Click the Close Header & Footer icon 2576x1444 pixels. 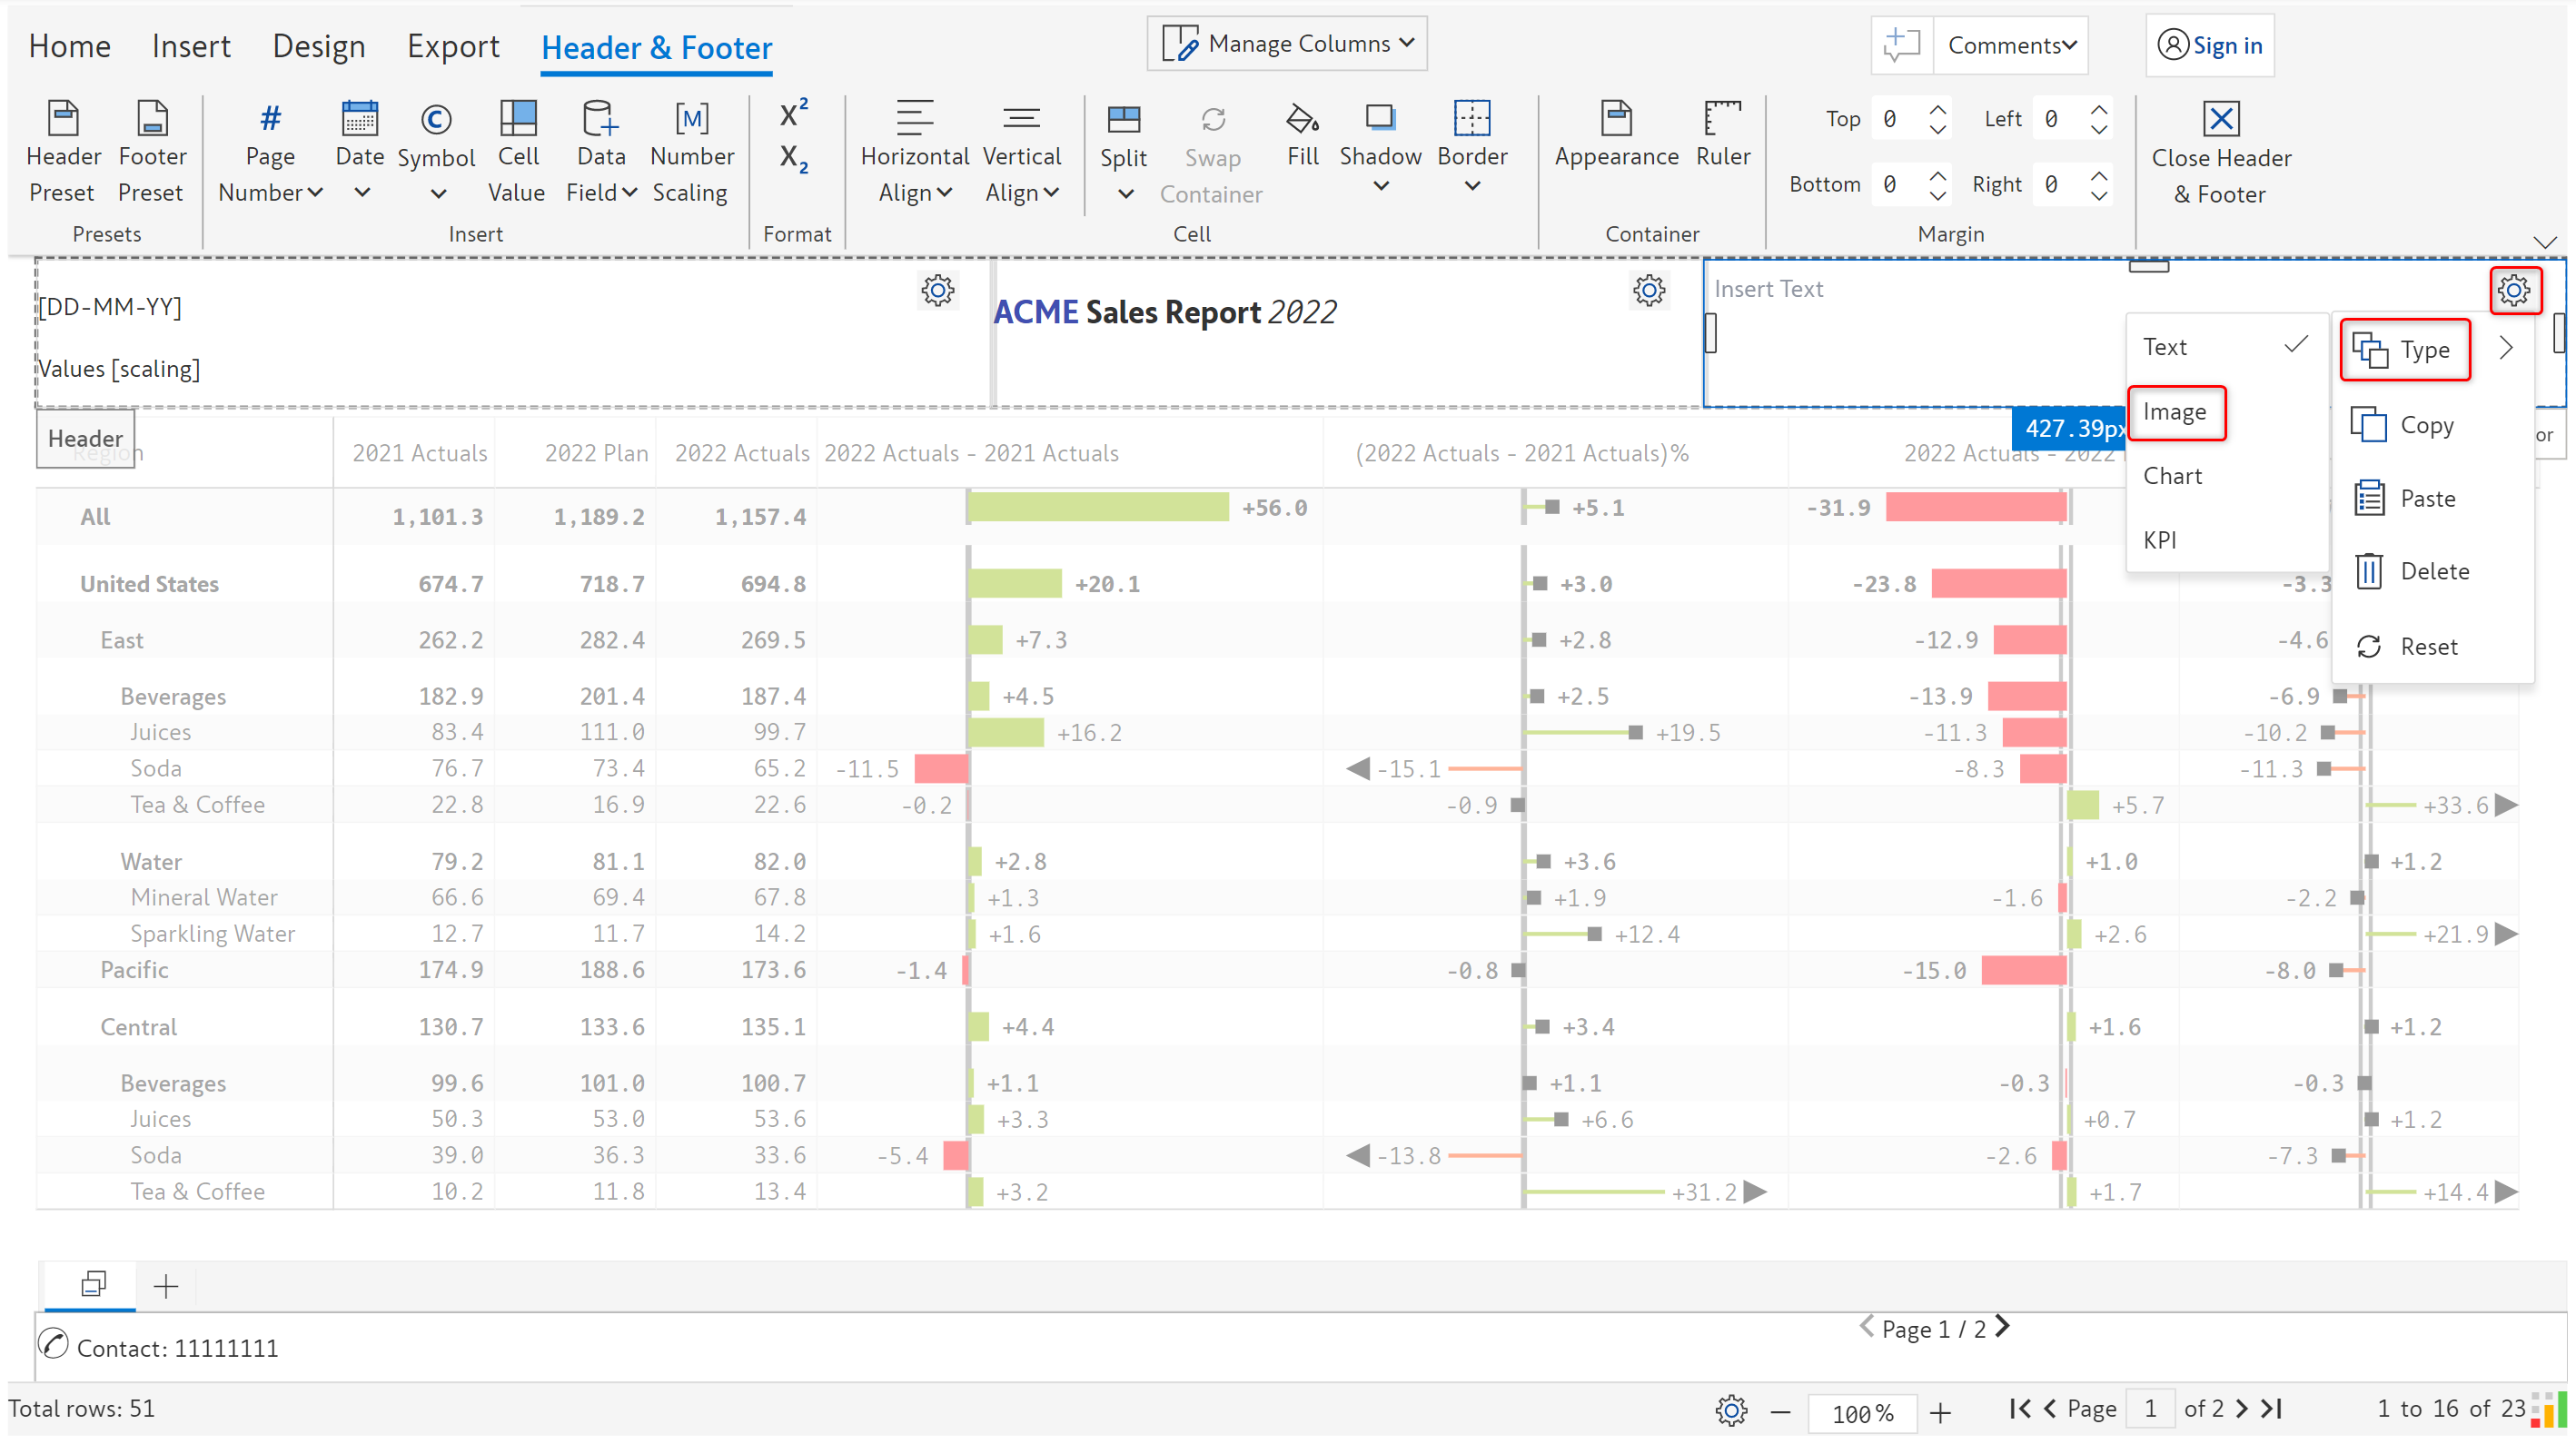click(2220, 119)
